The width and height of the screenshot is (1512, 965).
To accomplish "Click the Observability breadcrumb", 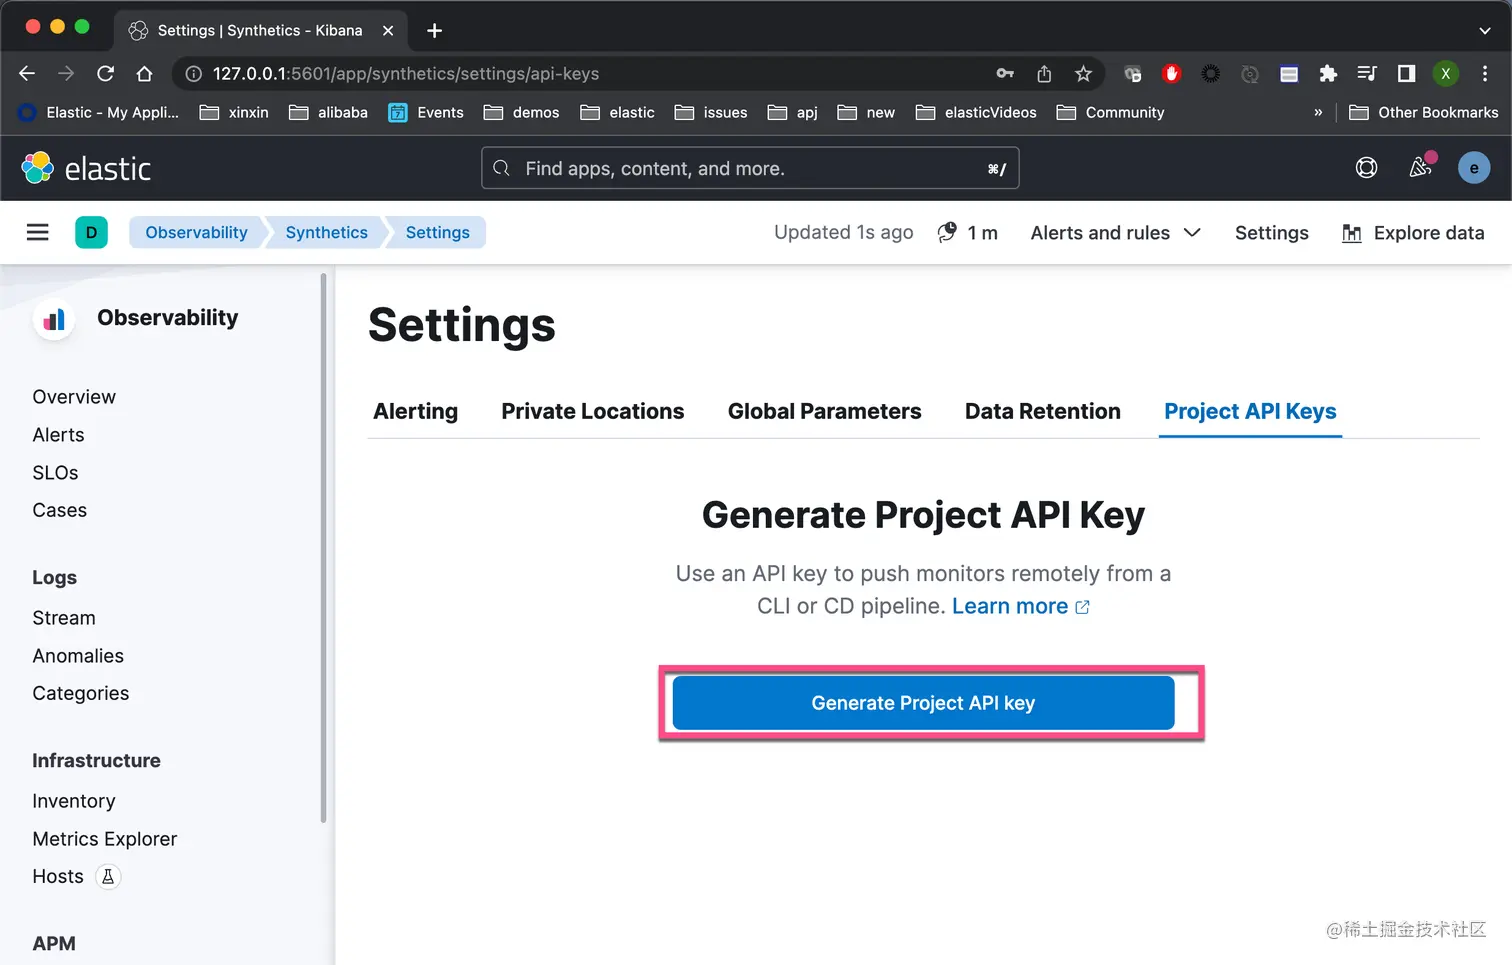I will coord(196,233).
